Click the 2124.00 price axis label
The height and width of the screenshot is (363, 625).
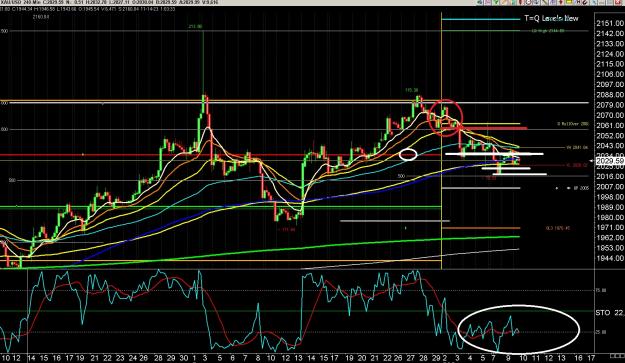(610, 54)
